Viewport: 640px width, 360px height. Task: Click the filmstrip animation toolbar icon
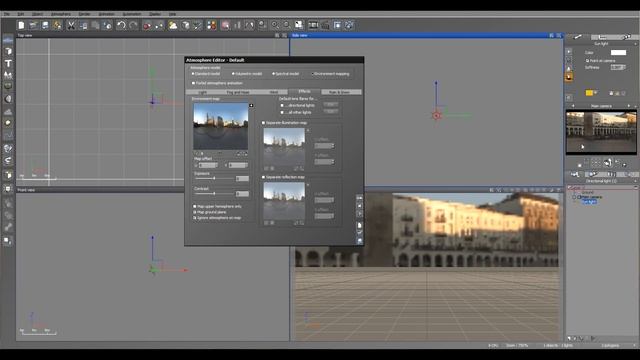313,25
